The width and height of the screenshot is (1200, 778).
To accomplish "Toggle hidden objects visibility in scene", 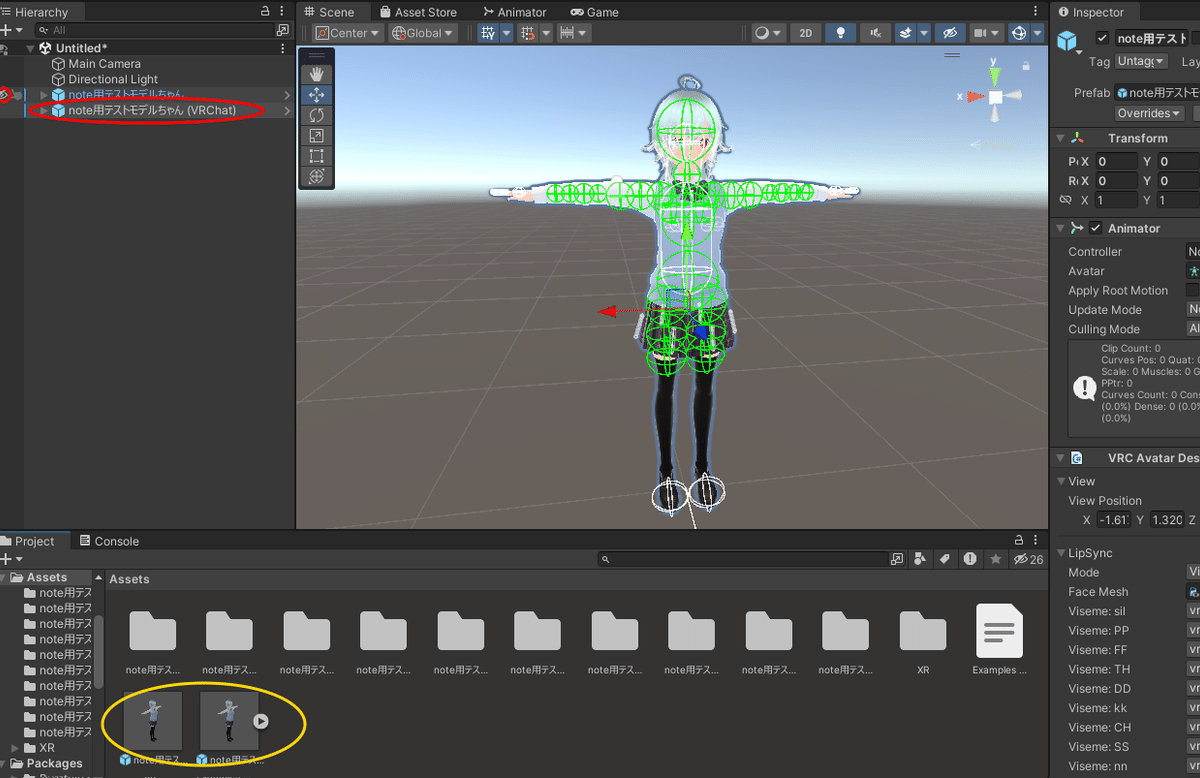I will click(x=951, y=33).
